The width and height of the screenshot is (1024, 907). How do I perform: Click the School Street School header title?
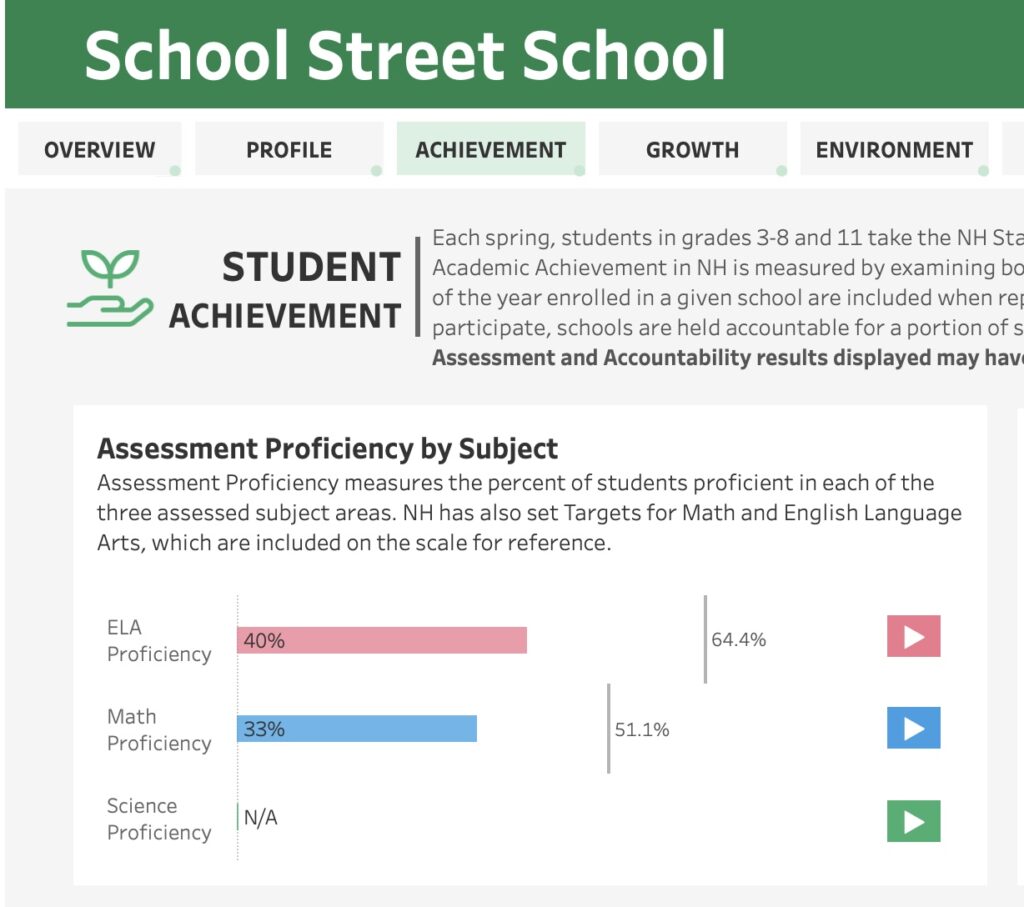[x=405, y=55]
